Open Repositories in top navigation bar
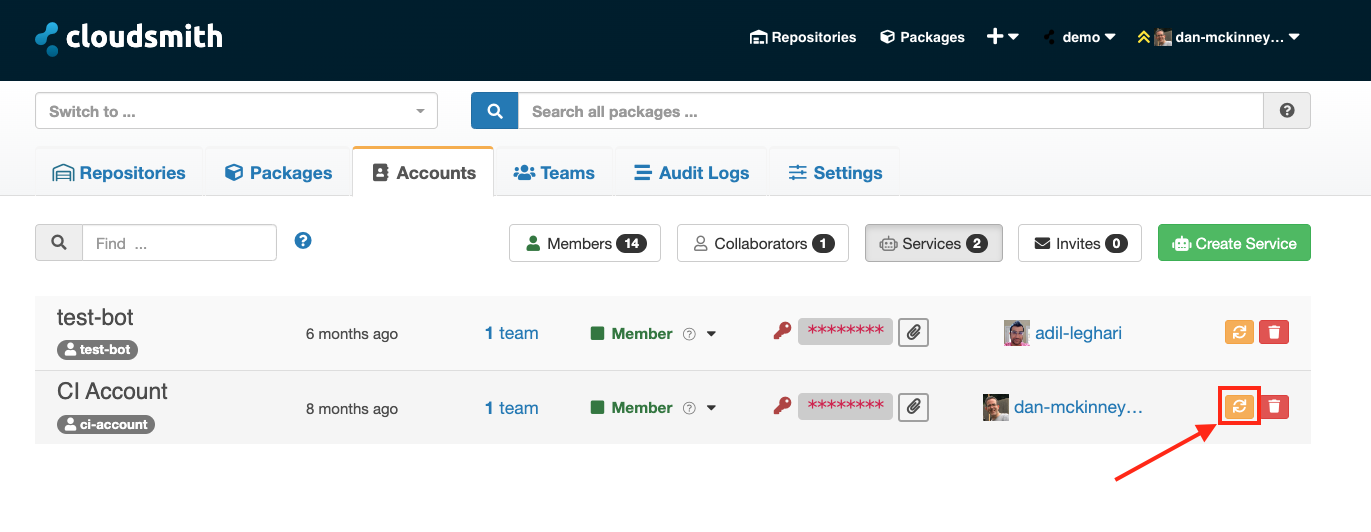1371x532 pixels. (803, 37)
